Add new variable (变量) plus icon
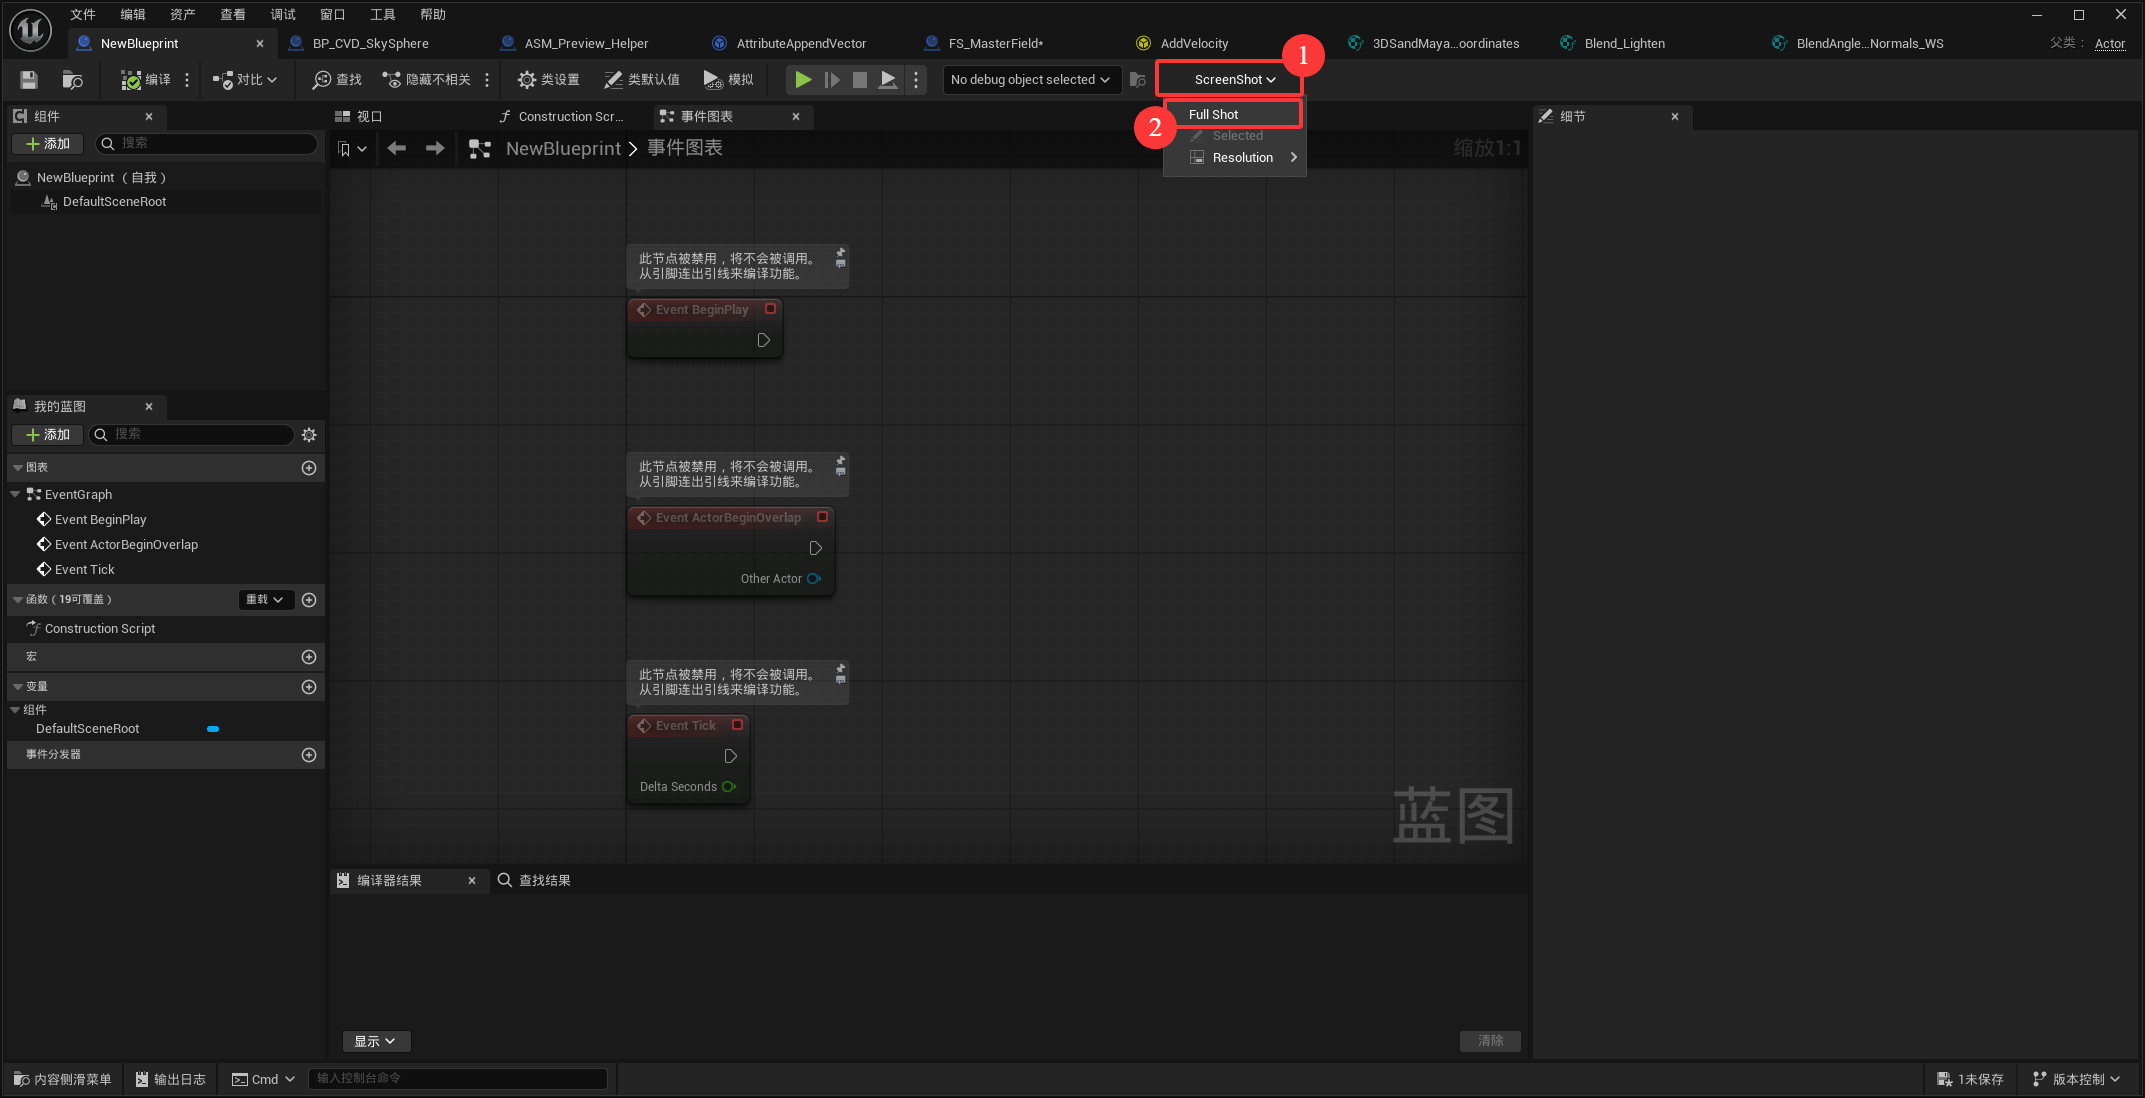The width and height of the screenshot is (2145, 1098). pos(309,687)
